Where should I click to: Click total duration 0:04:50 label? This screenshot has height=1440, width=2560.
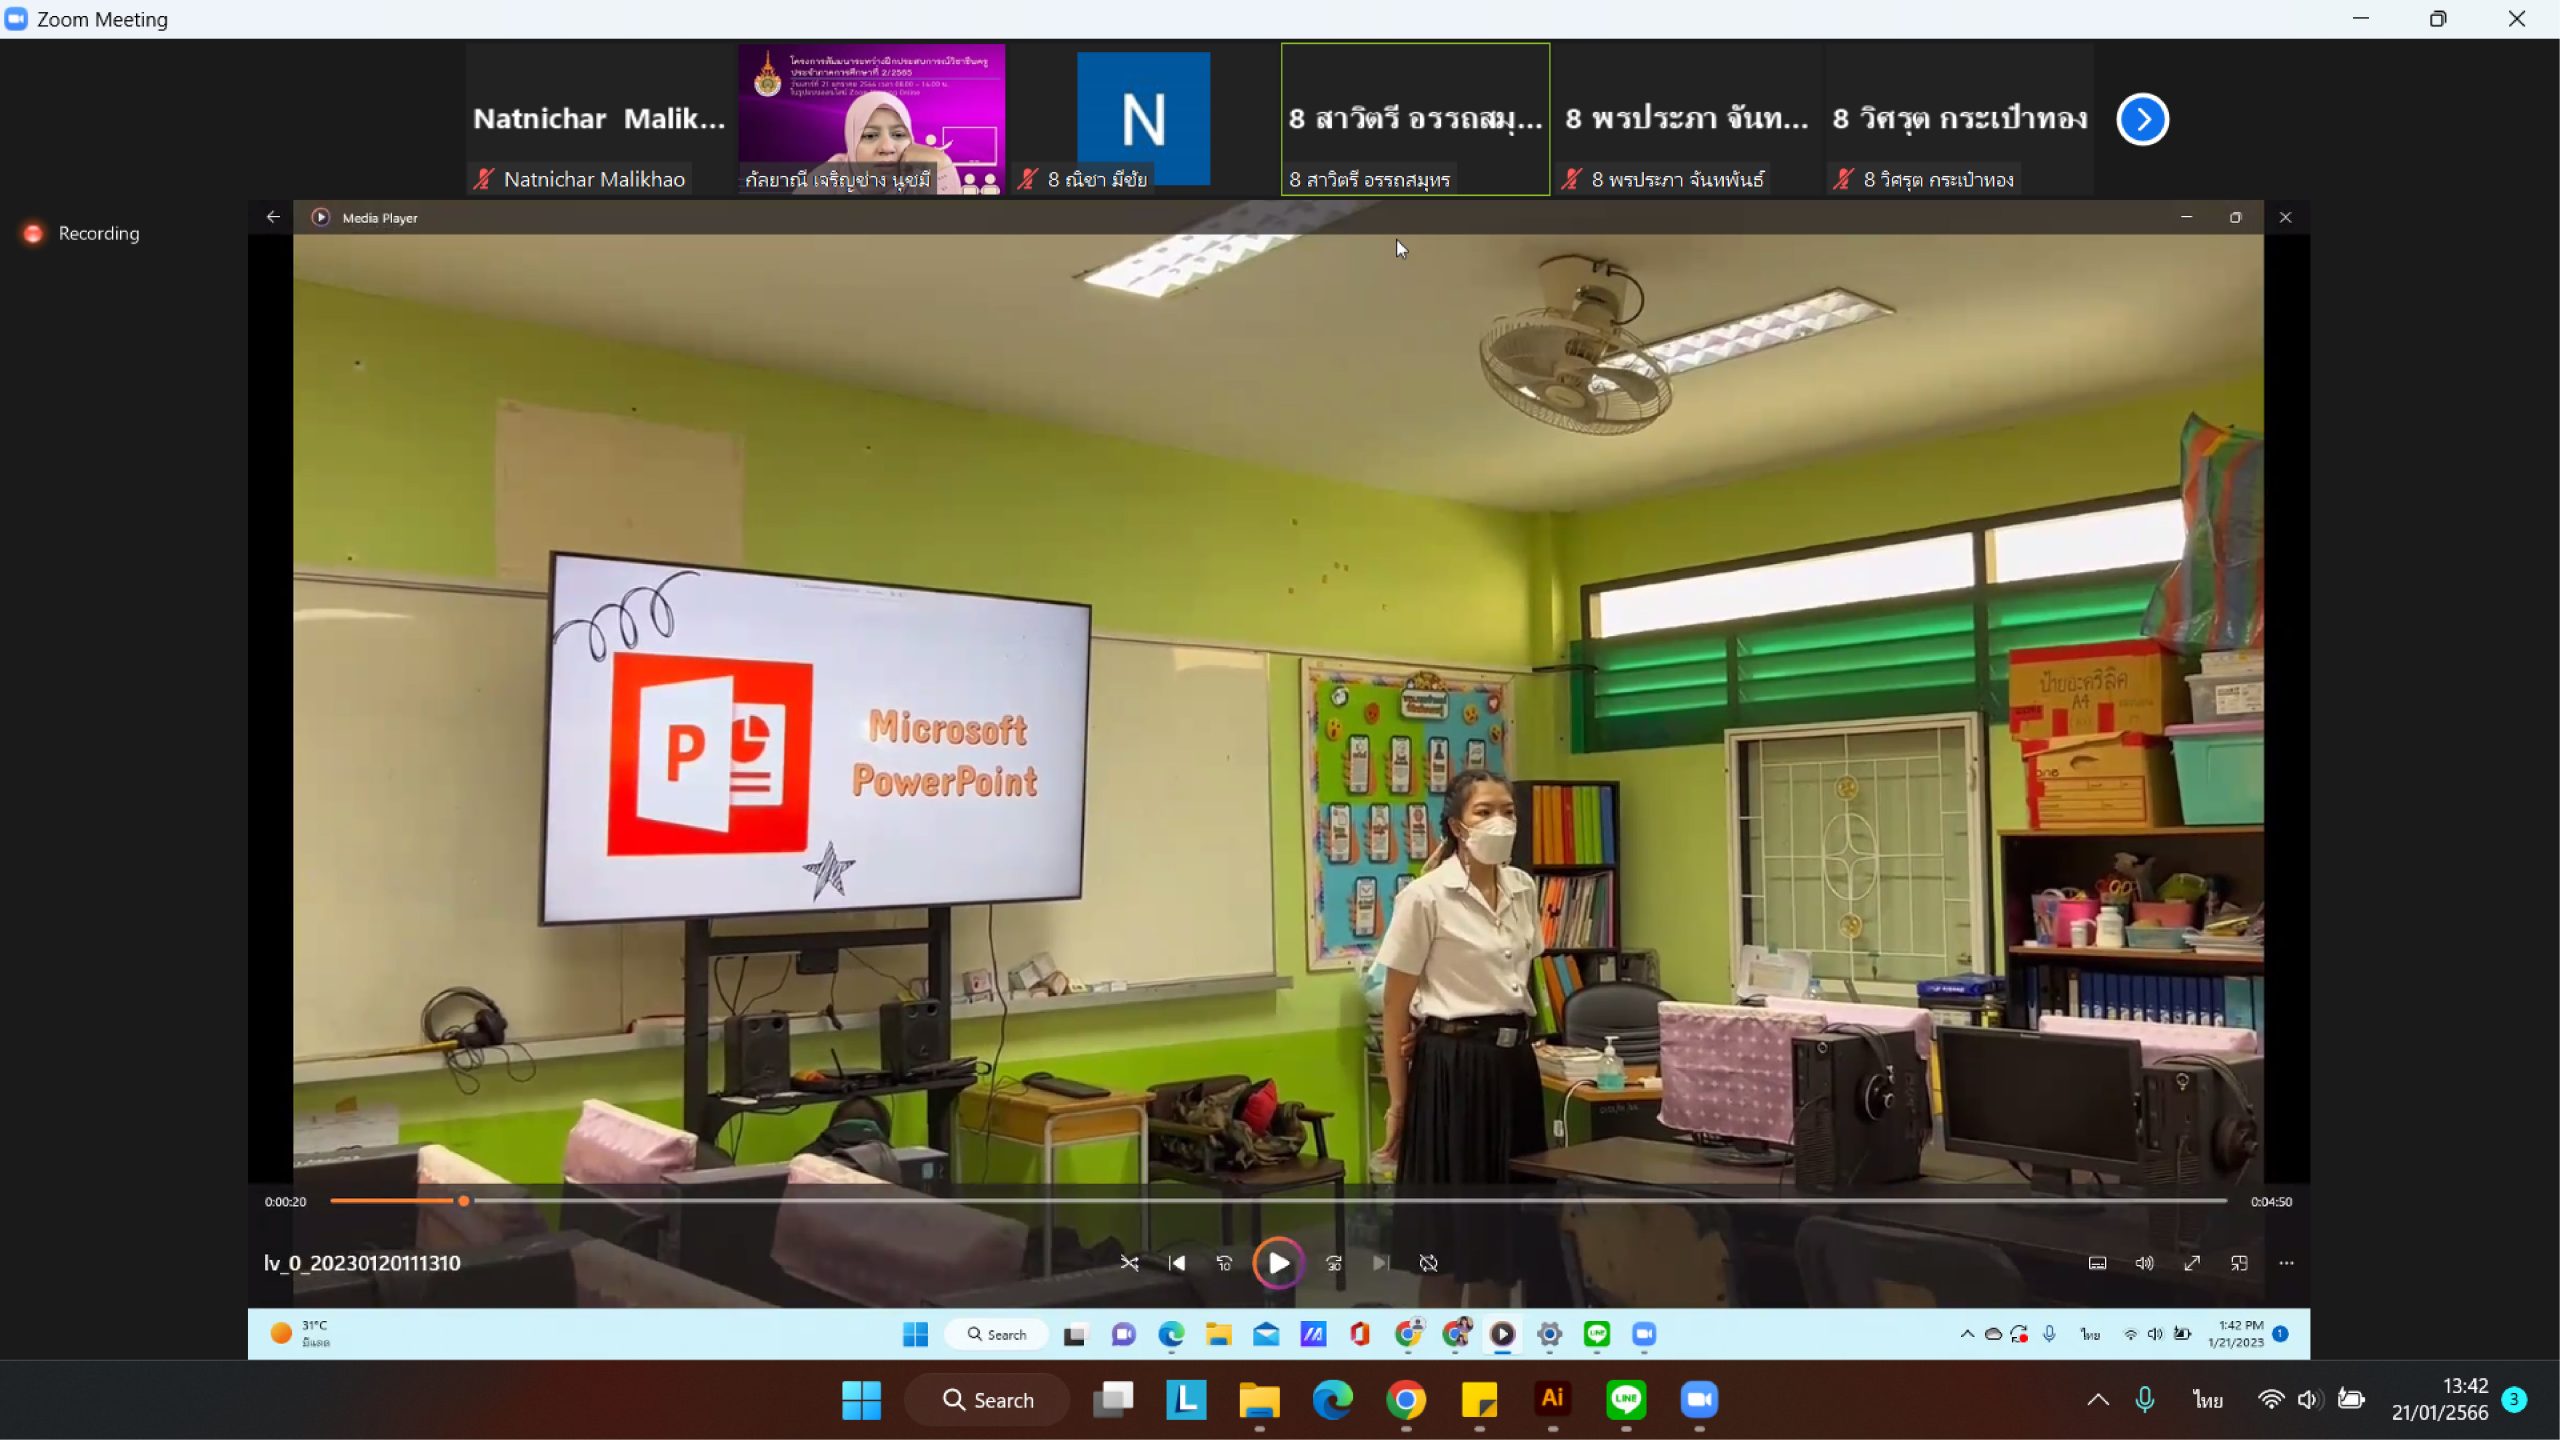point(2271,1202)
